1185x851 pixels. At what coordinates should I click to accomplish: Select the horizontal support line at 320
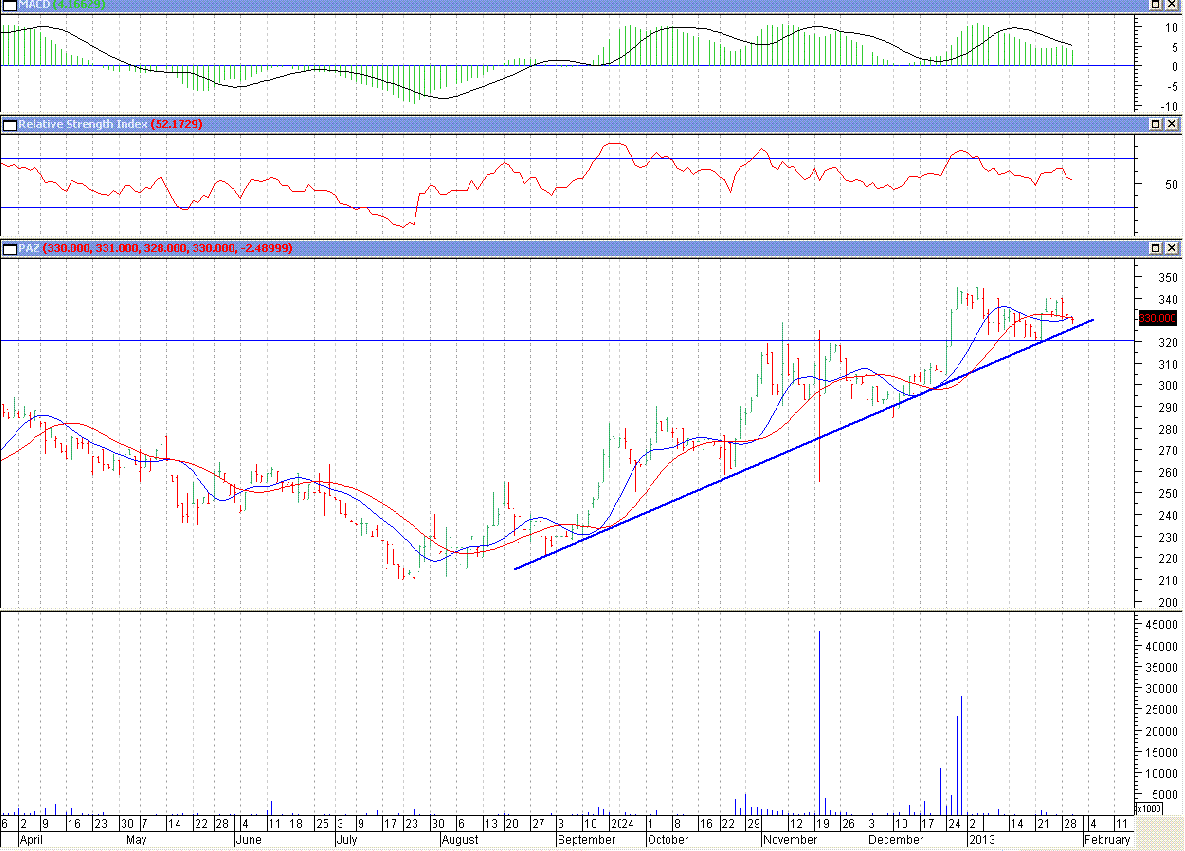point(400,340)
